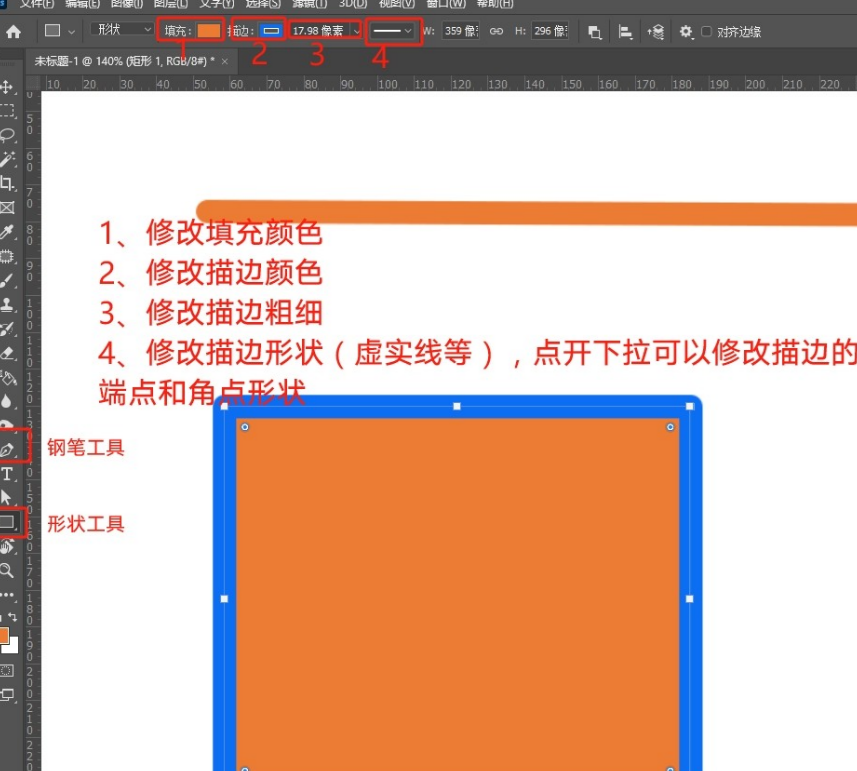Image resolution: width=857 pixels, height=771 pixels.
Task: Enable the 对齐边缘 checkbox
Action: 706,32
